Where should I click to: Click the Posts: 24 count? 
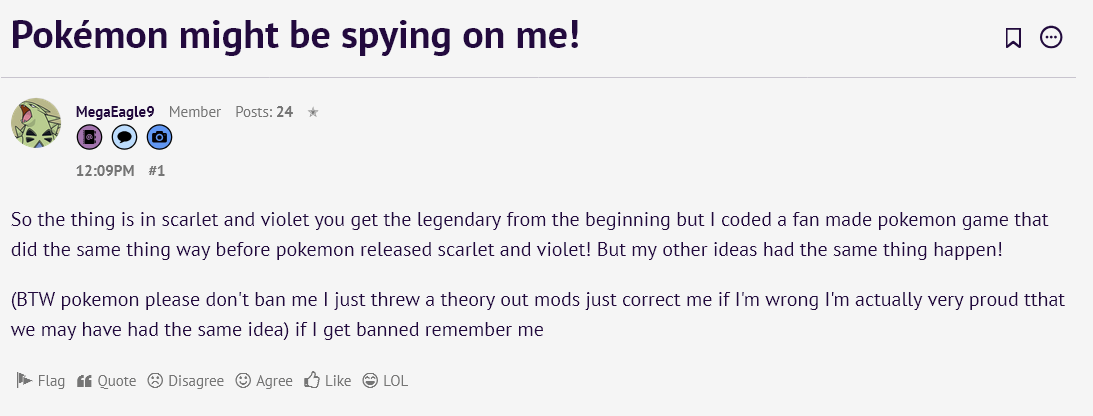[x=264, y=112]
